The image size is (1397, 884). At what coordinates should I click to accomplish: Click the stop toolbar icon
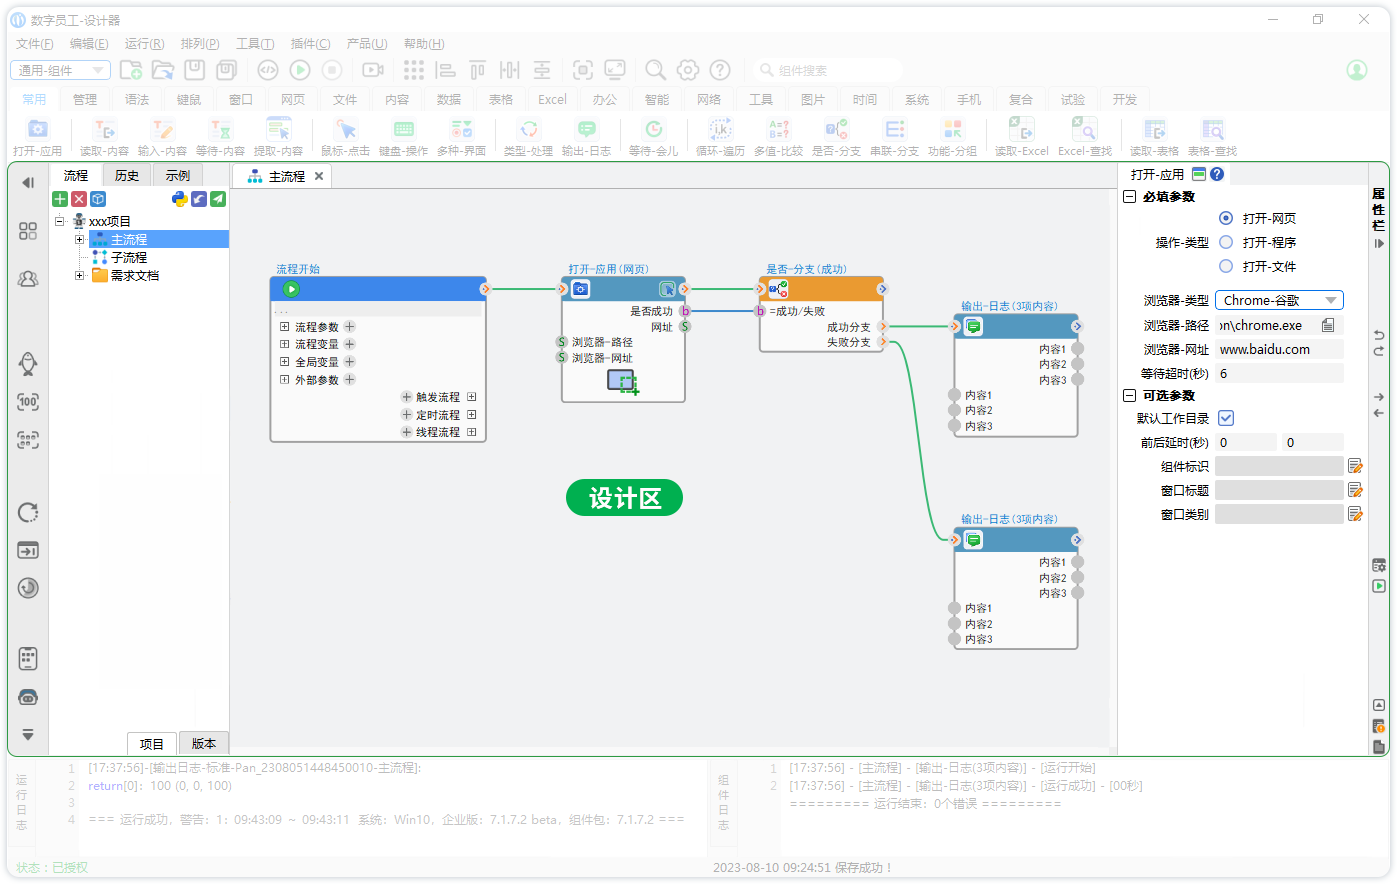[x=332, y=70]
